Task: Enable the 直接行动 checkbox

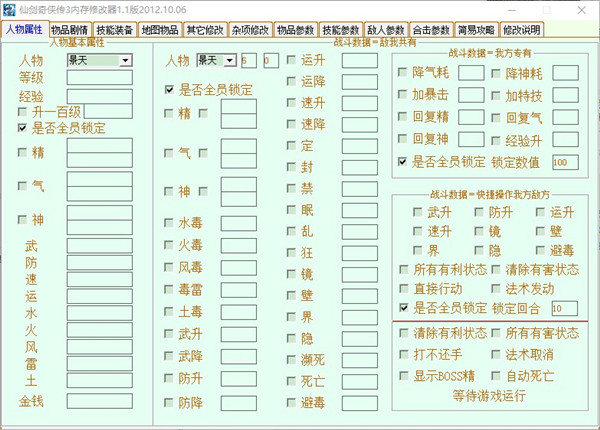Action: pos(404,288)
